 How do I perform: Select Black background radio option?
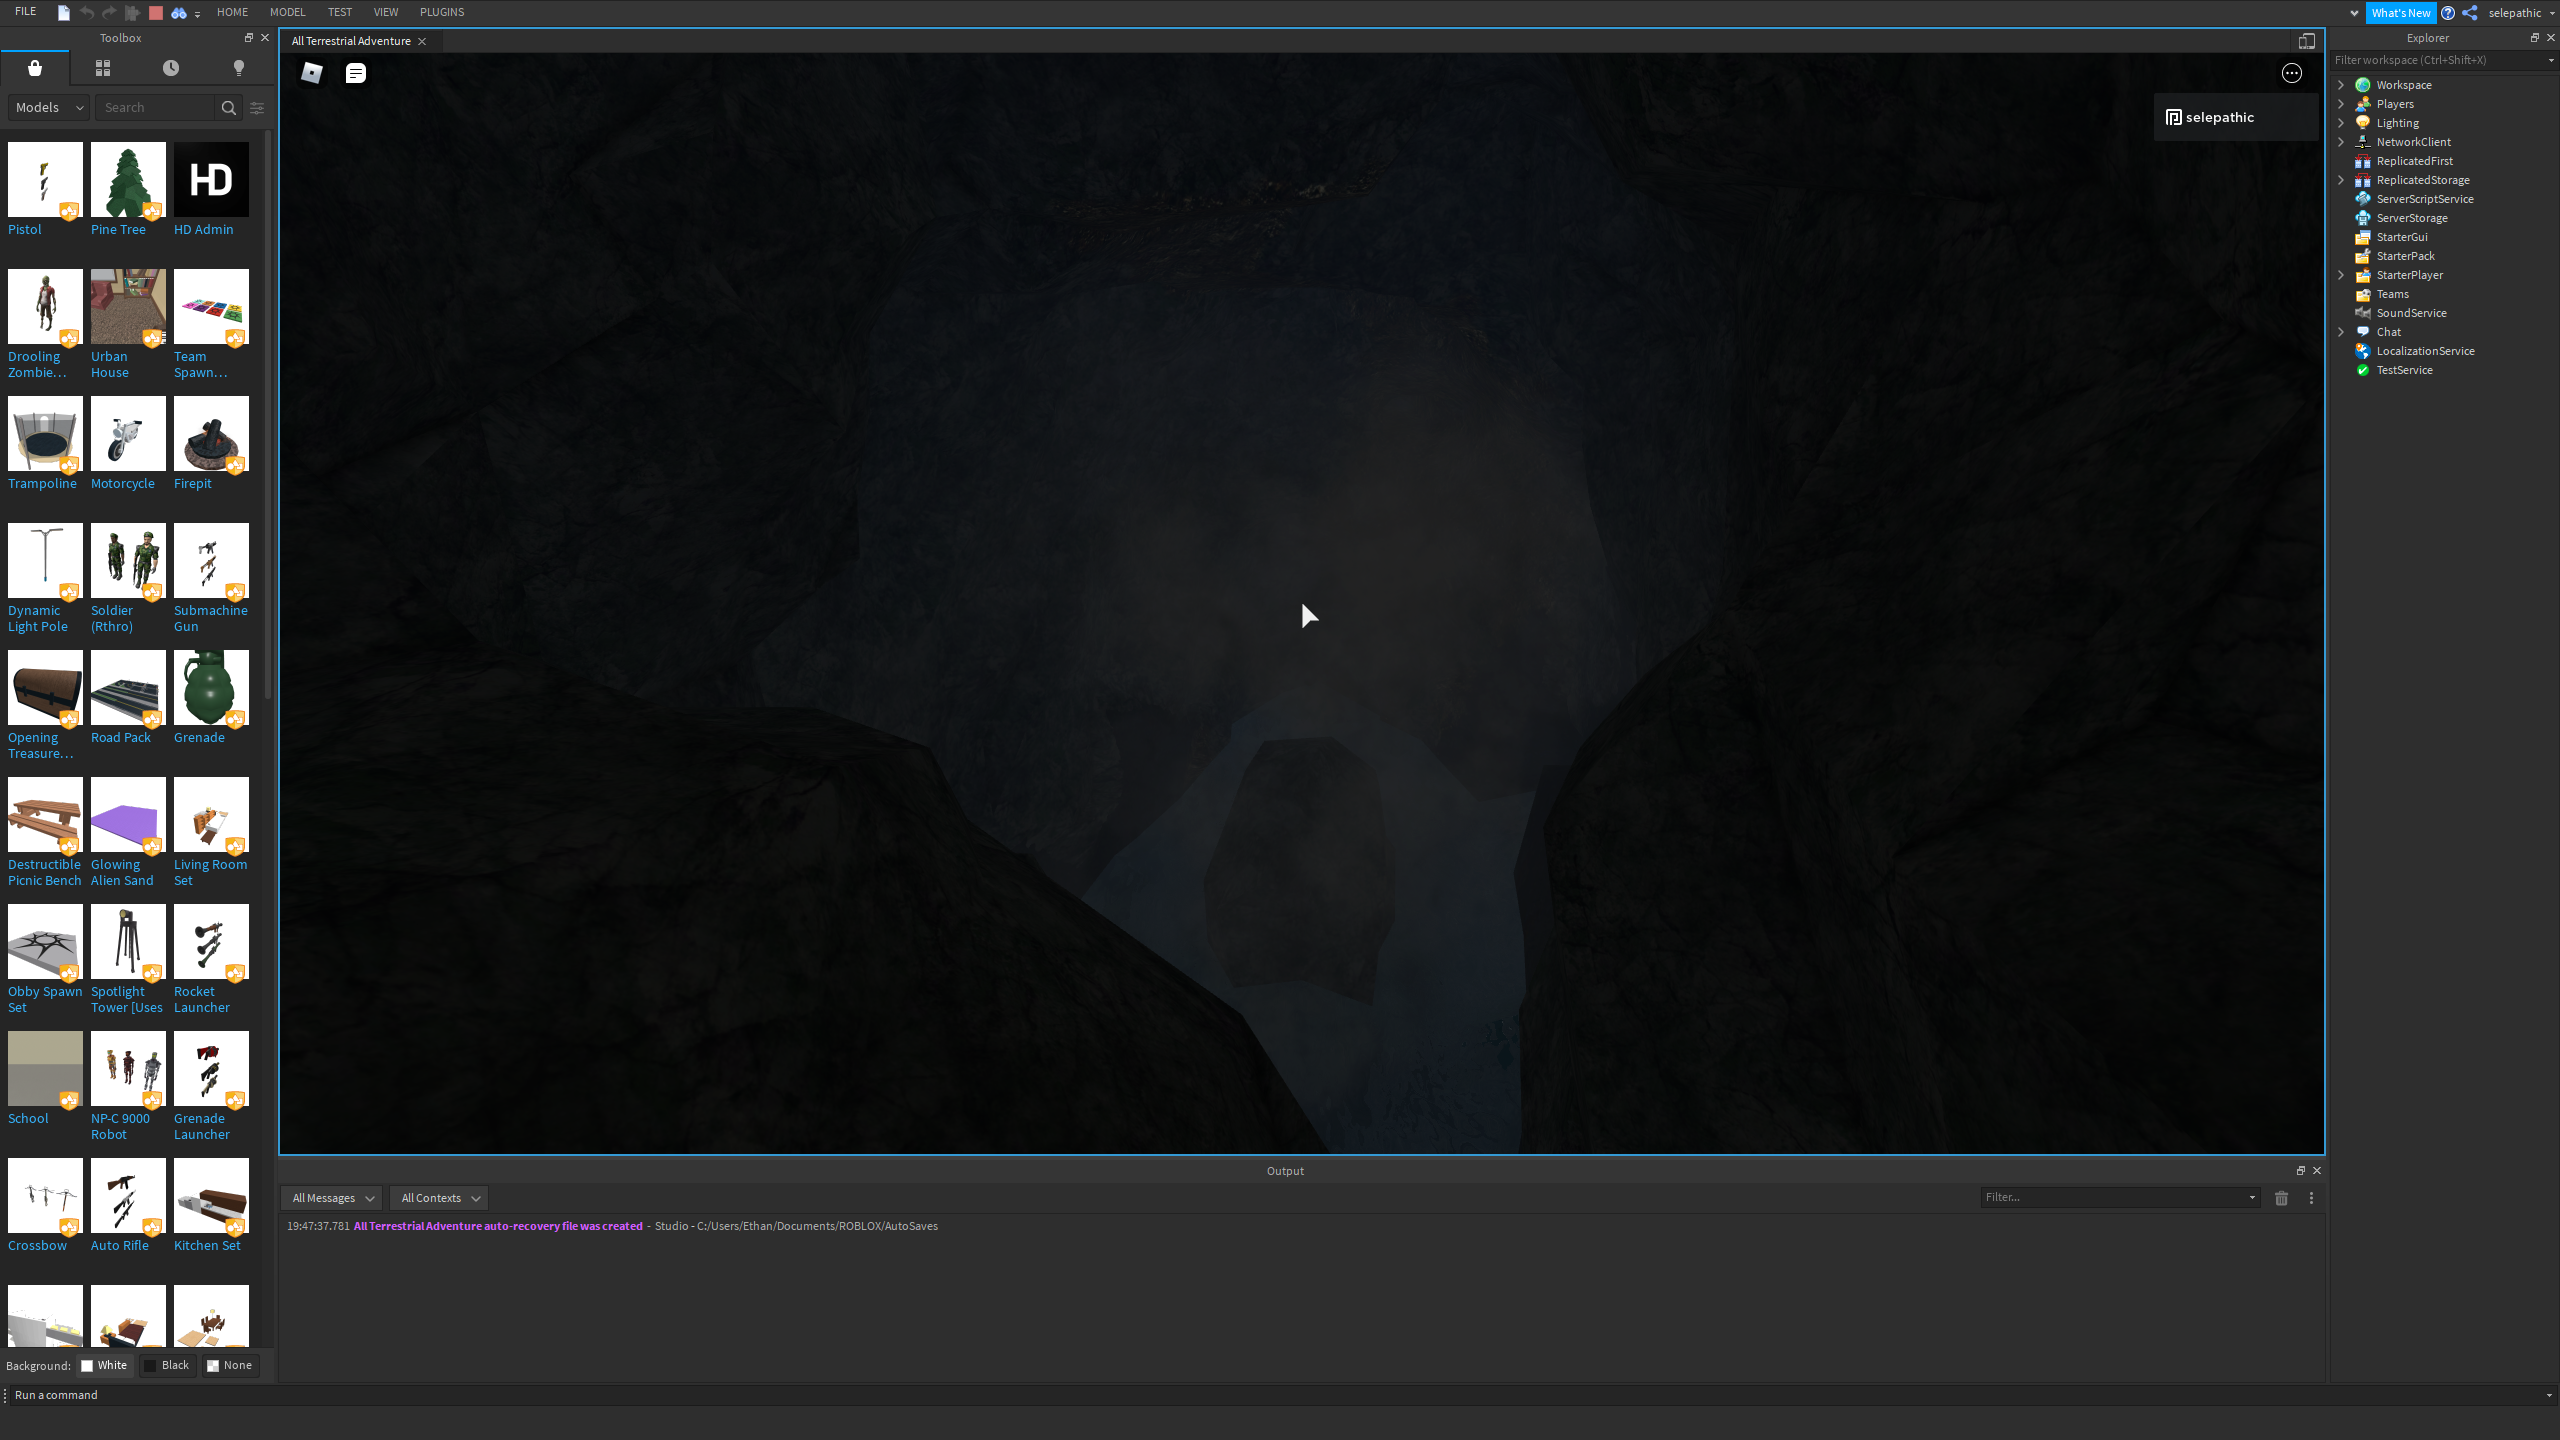[167, 1365]
